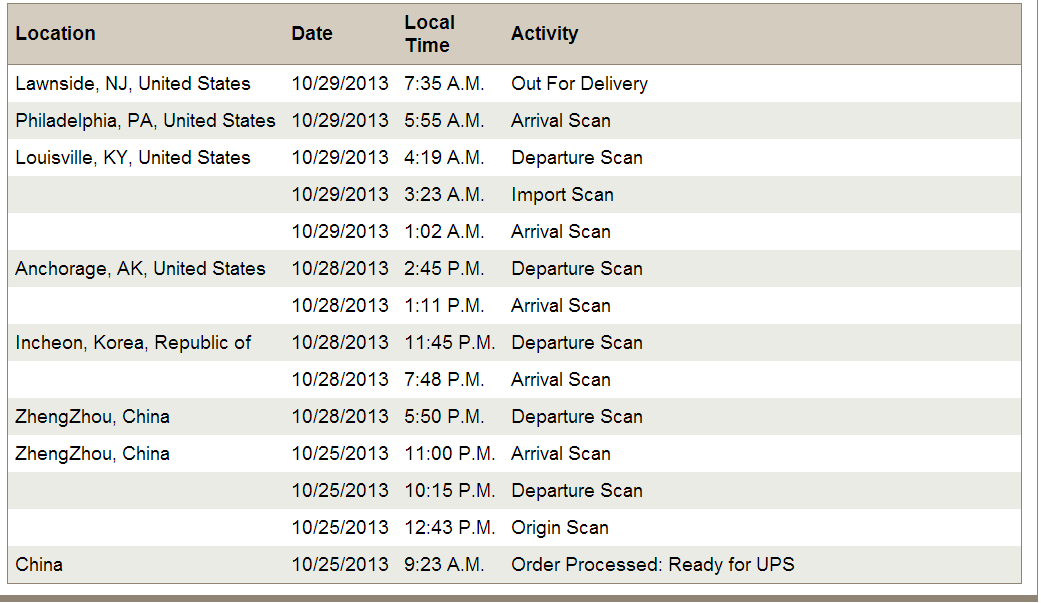Click the Origin Scan activity entry

559,528
